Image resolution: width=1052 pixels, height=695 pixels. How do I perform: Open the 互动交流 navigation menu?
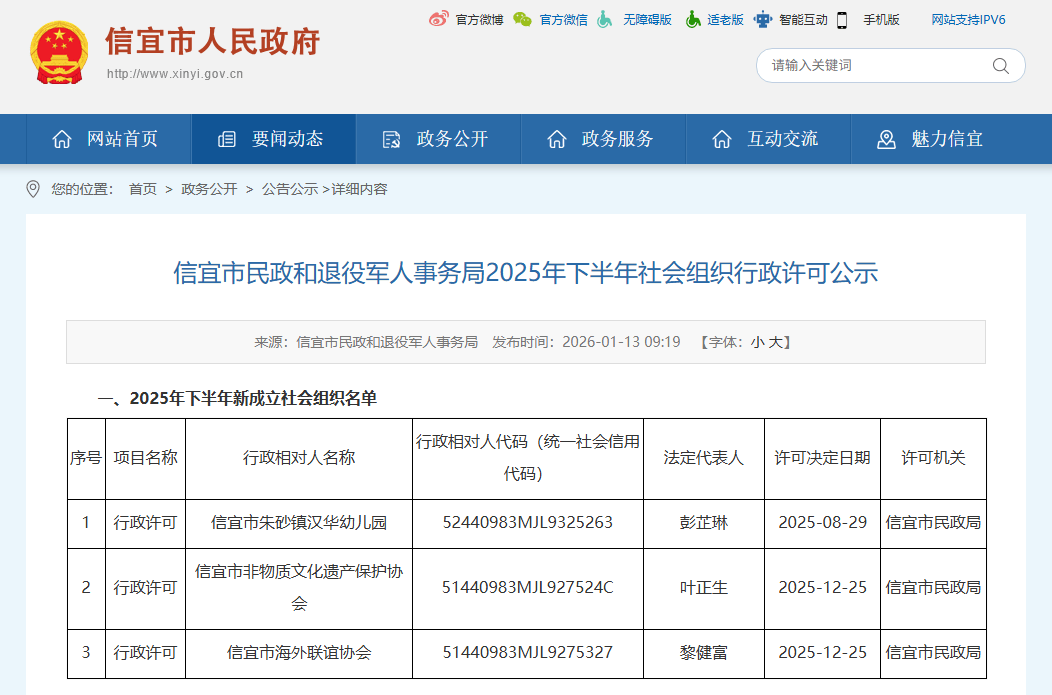769,139
